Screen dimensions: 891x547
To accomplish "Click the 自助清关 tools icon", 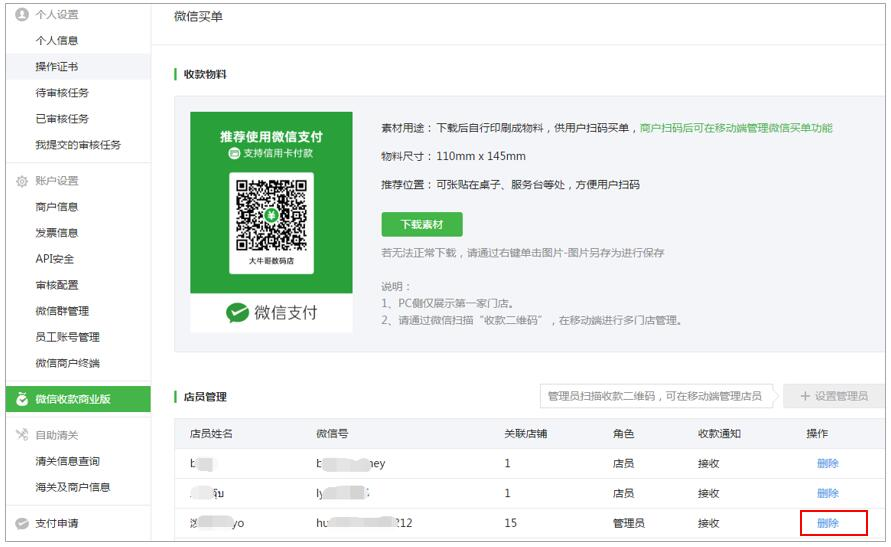I will (22, 435).
